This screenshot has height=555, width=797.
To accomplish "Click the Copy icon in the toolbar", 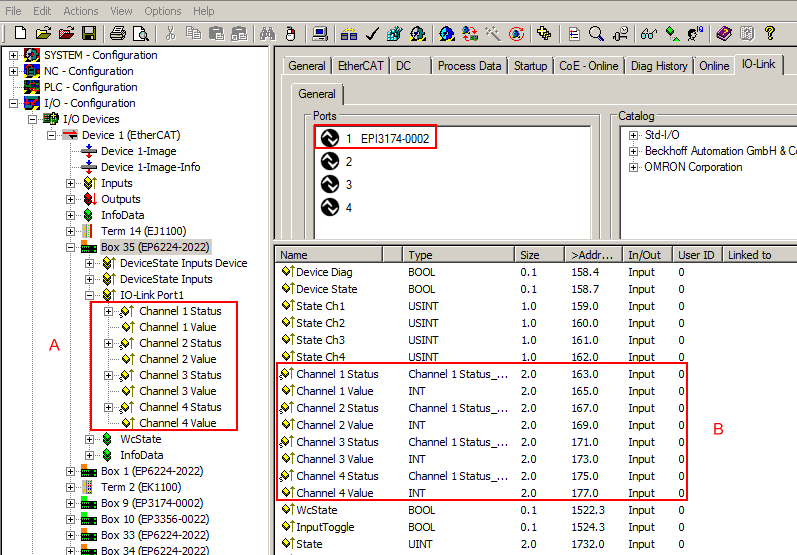I will click(x=193, y=34).
